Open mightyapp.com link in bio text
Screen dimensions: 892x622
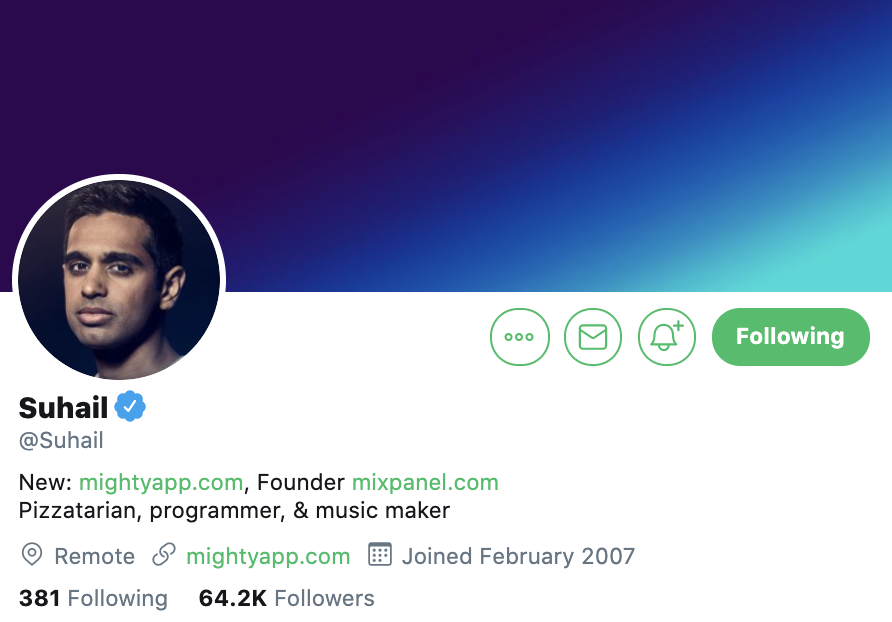pos(161,483)
